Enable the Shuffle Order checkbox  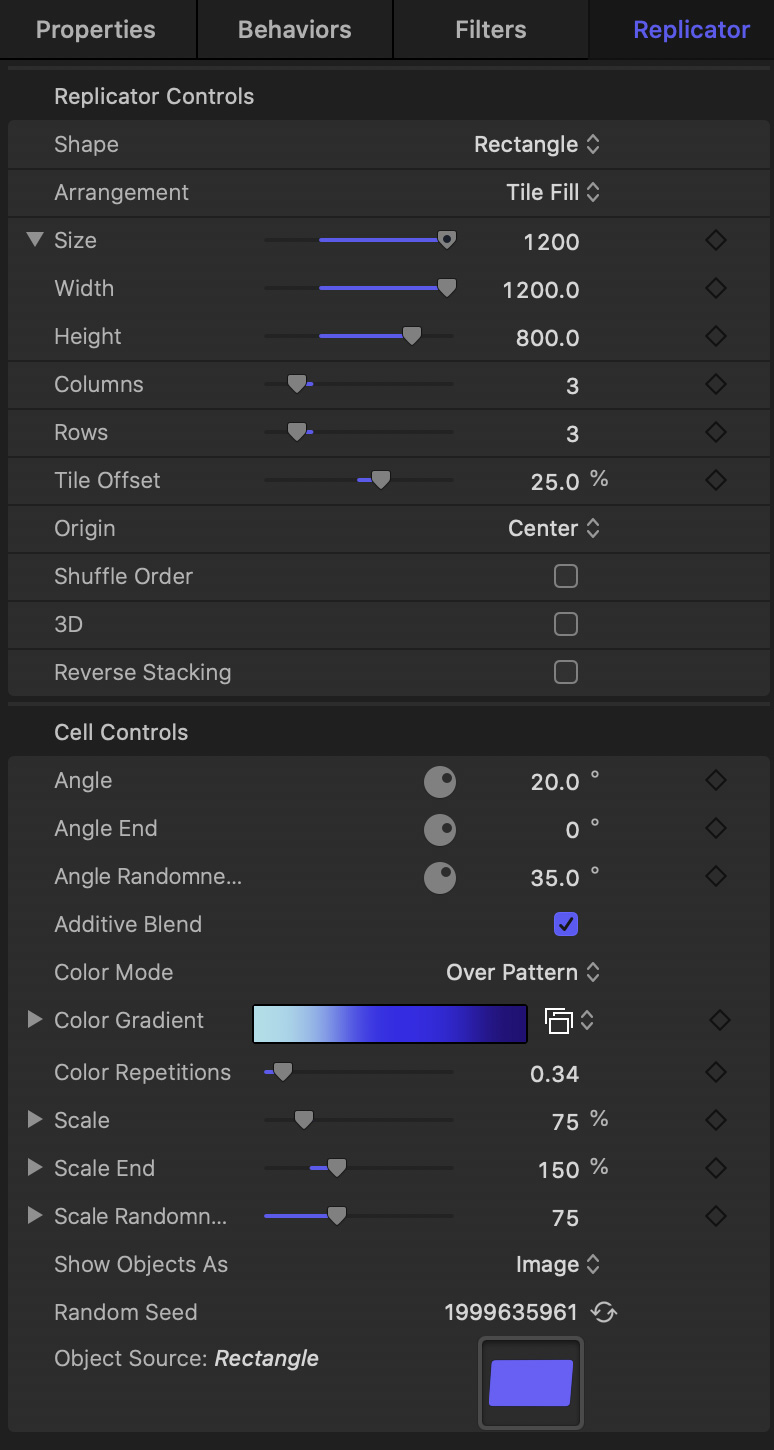[566, 576]
